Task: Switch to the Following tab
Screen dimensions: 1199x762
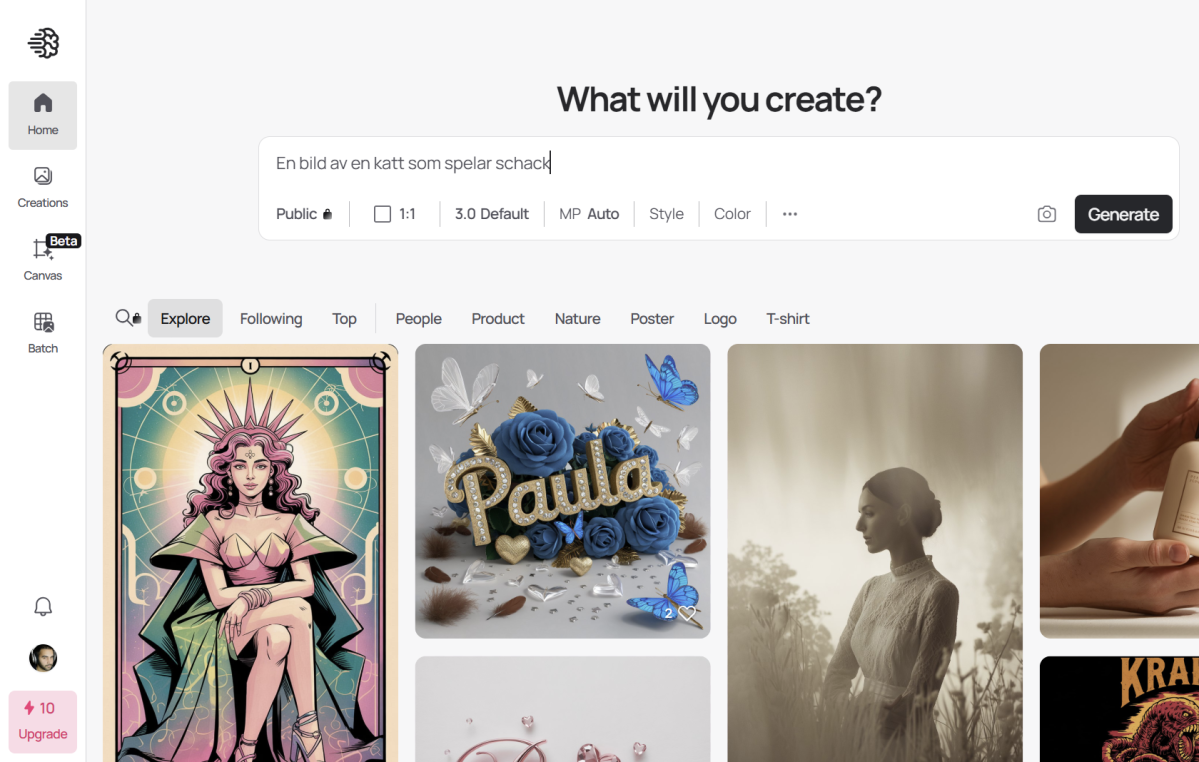Action: (271, 319)
